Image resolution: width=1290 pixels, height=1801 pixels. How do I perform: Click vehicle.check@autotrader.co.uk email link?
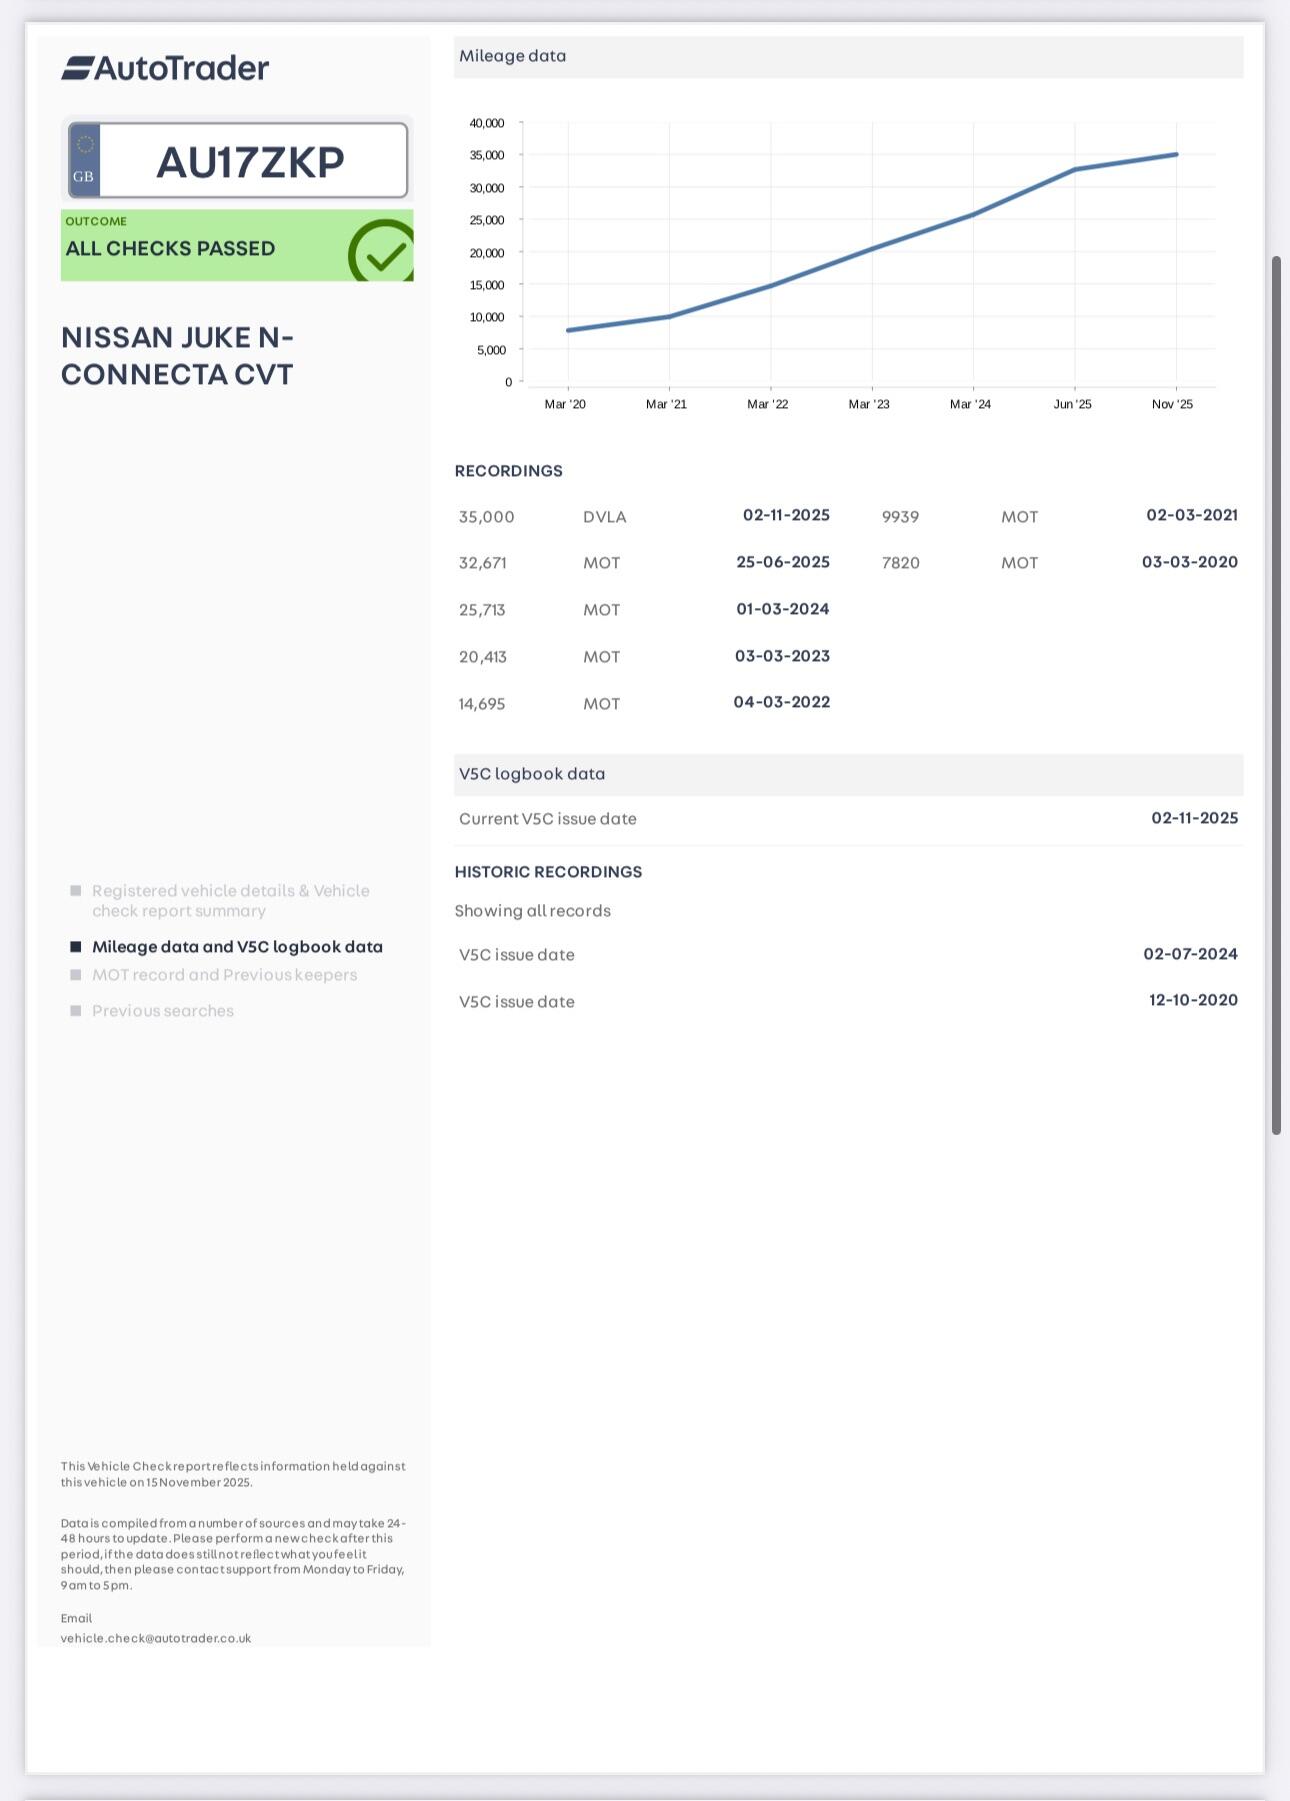(156, 1638)
